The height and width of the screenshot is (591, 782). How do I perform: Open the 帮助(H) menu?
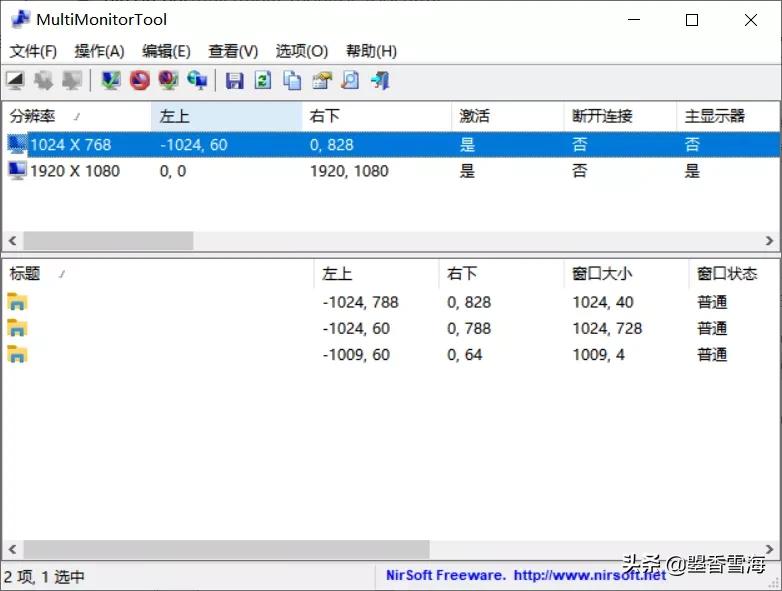pyautogui.click(x=372, y=51)
